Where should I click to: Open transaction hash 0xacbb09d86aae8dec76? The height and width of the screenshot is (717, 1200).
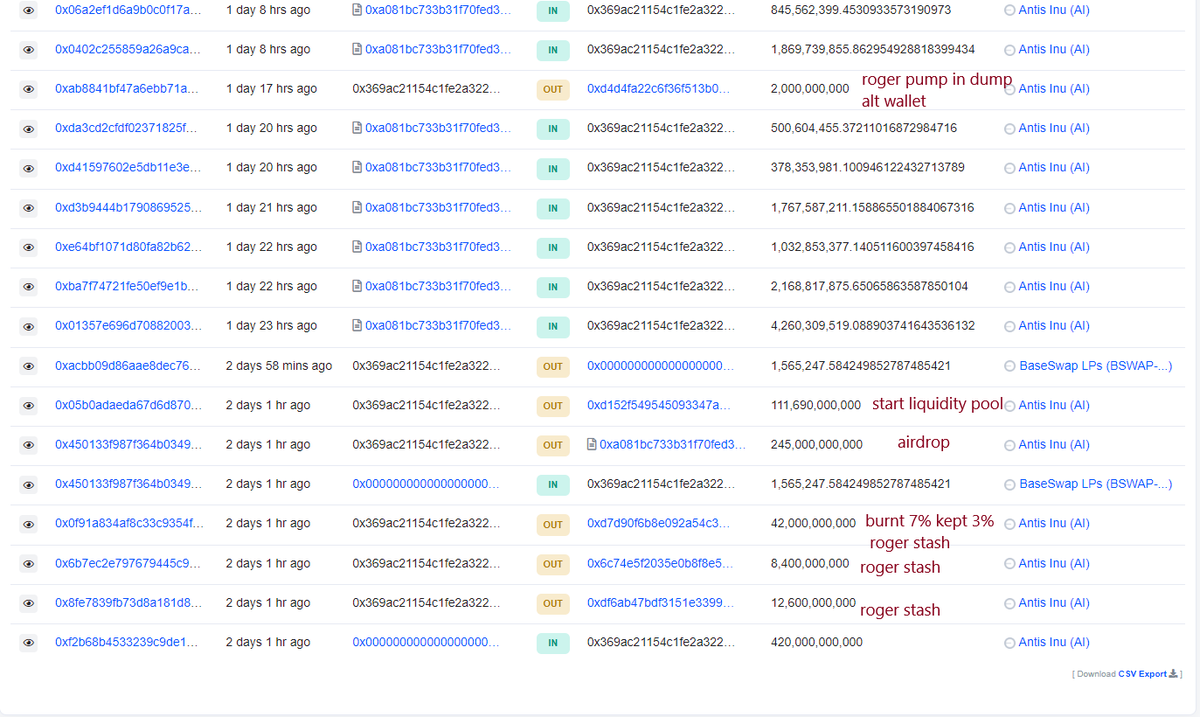[128, 366]
